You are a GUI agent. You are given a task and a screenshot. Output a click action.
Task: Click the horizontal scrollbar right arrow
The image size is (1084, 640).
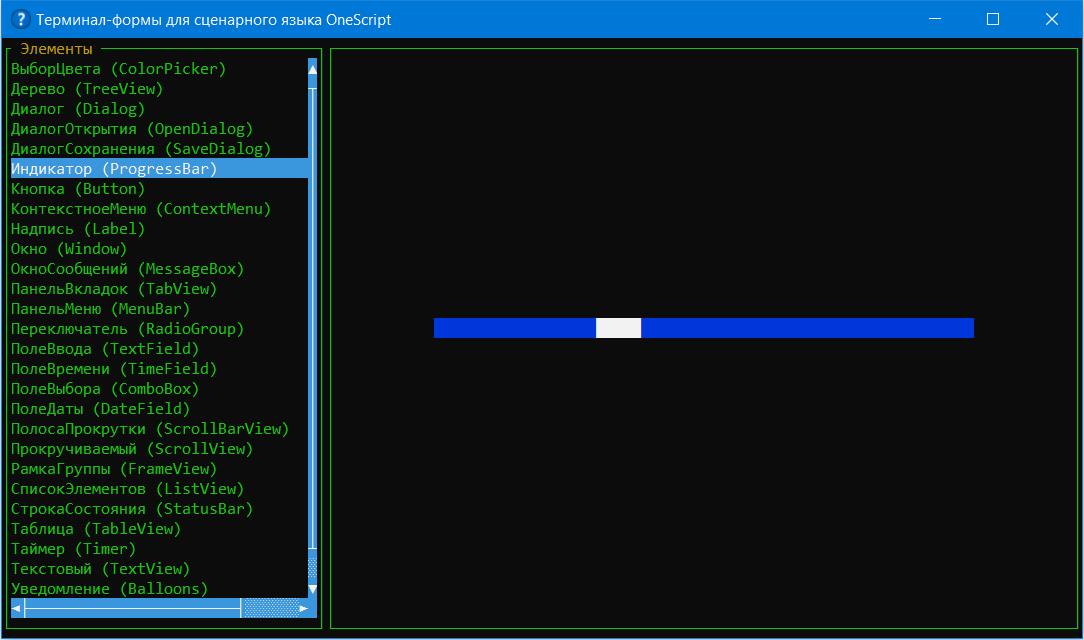tap(303, 608)
